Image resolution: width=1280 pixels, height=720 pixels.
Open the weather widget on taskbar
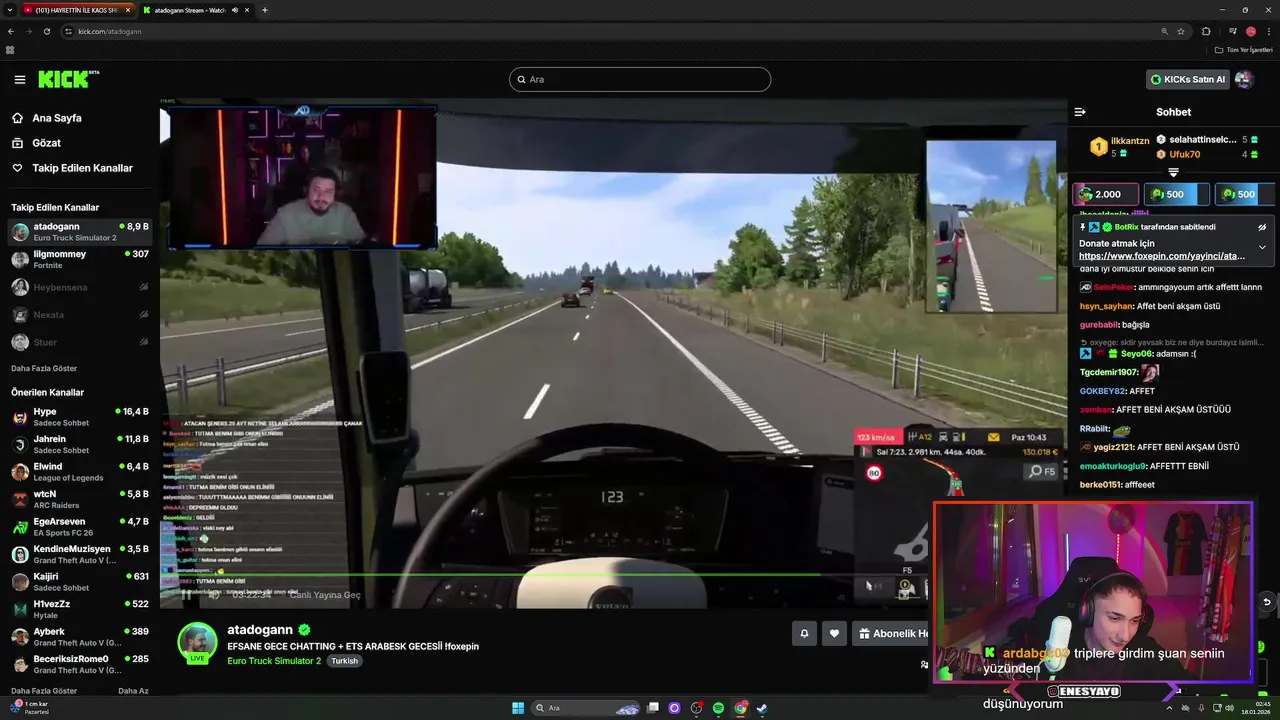[28, 707]
